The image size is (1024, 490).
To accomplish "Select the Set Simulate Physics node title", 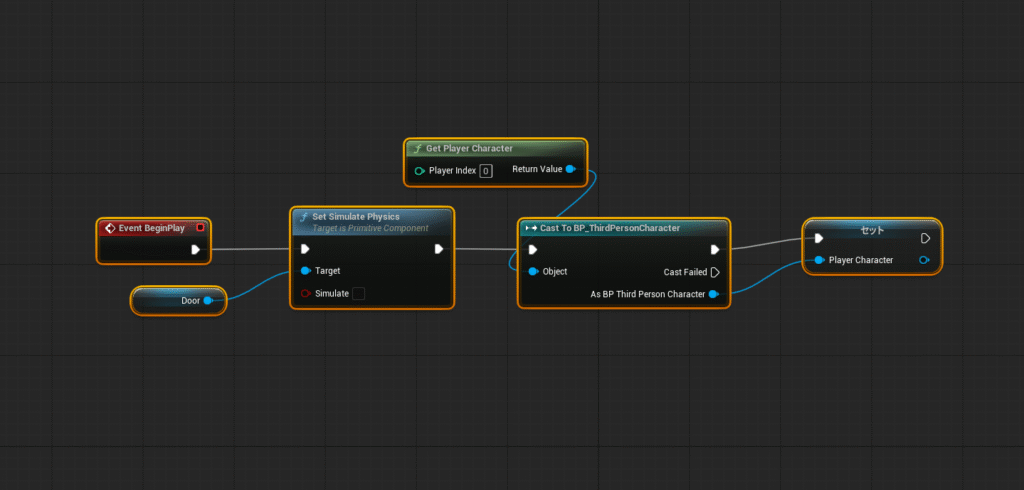I will pos(355,216).
